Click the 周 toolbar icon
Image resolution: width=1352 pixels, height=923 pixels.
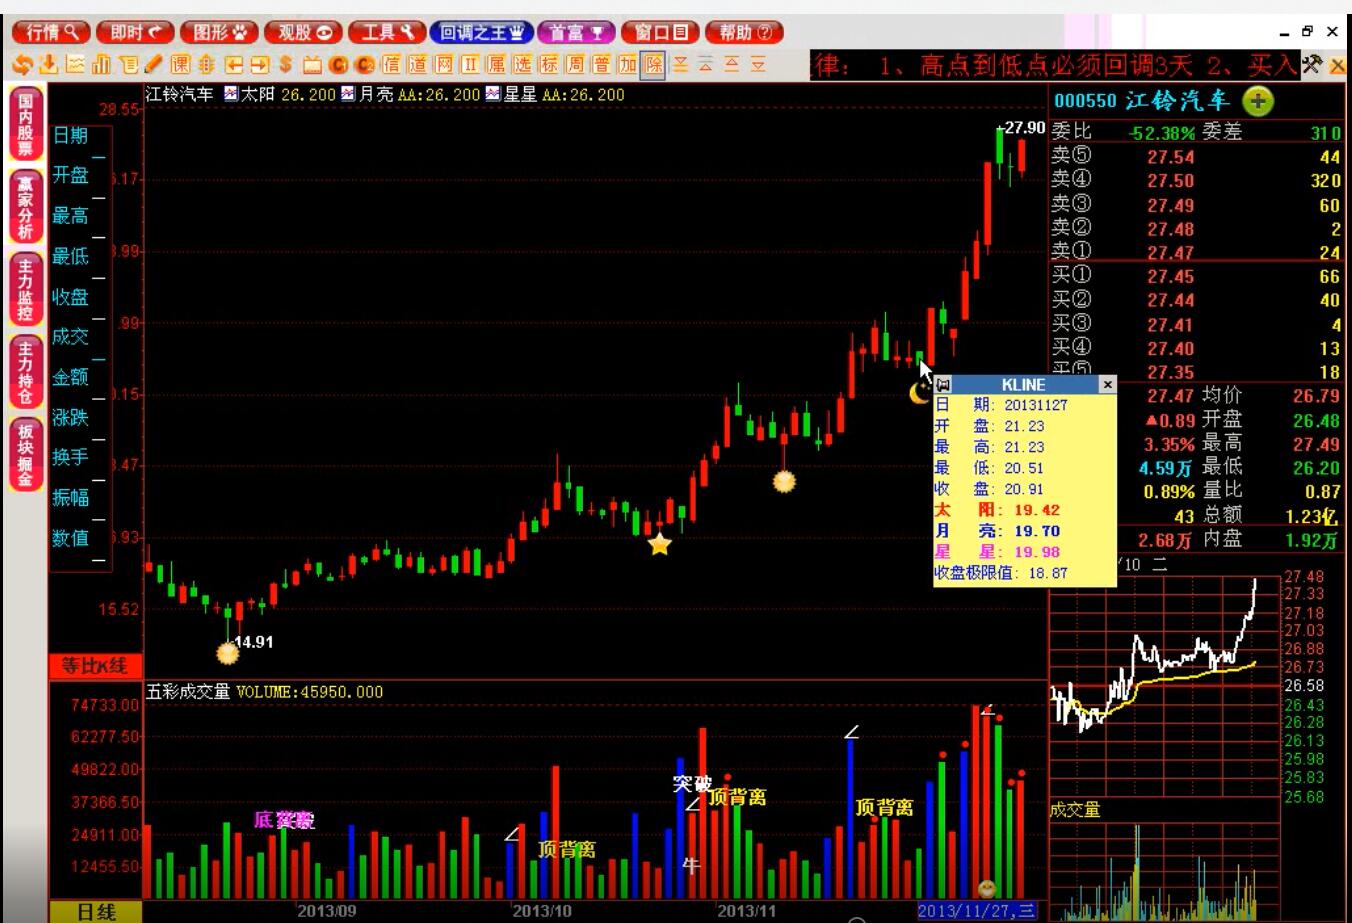574,65
